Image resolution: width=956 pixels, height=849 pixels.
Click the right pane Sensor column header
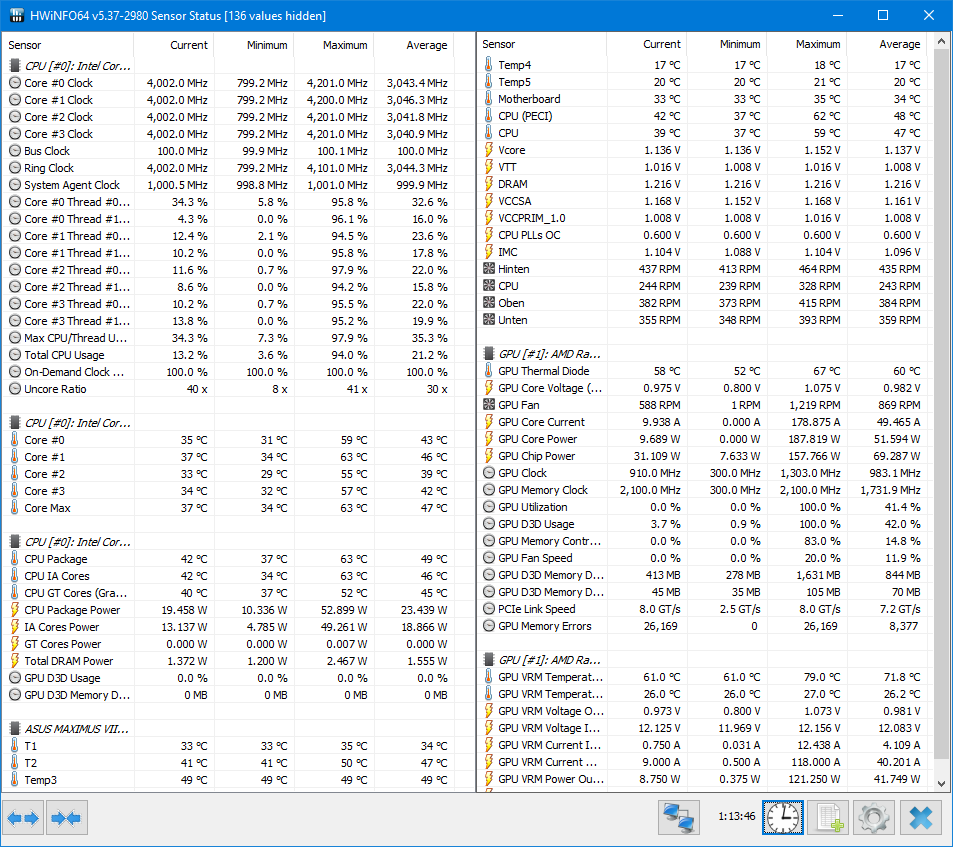542,44
